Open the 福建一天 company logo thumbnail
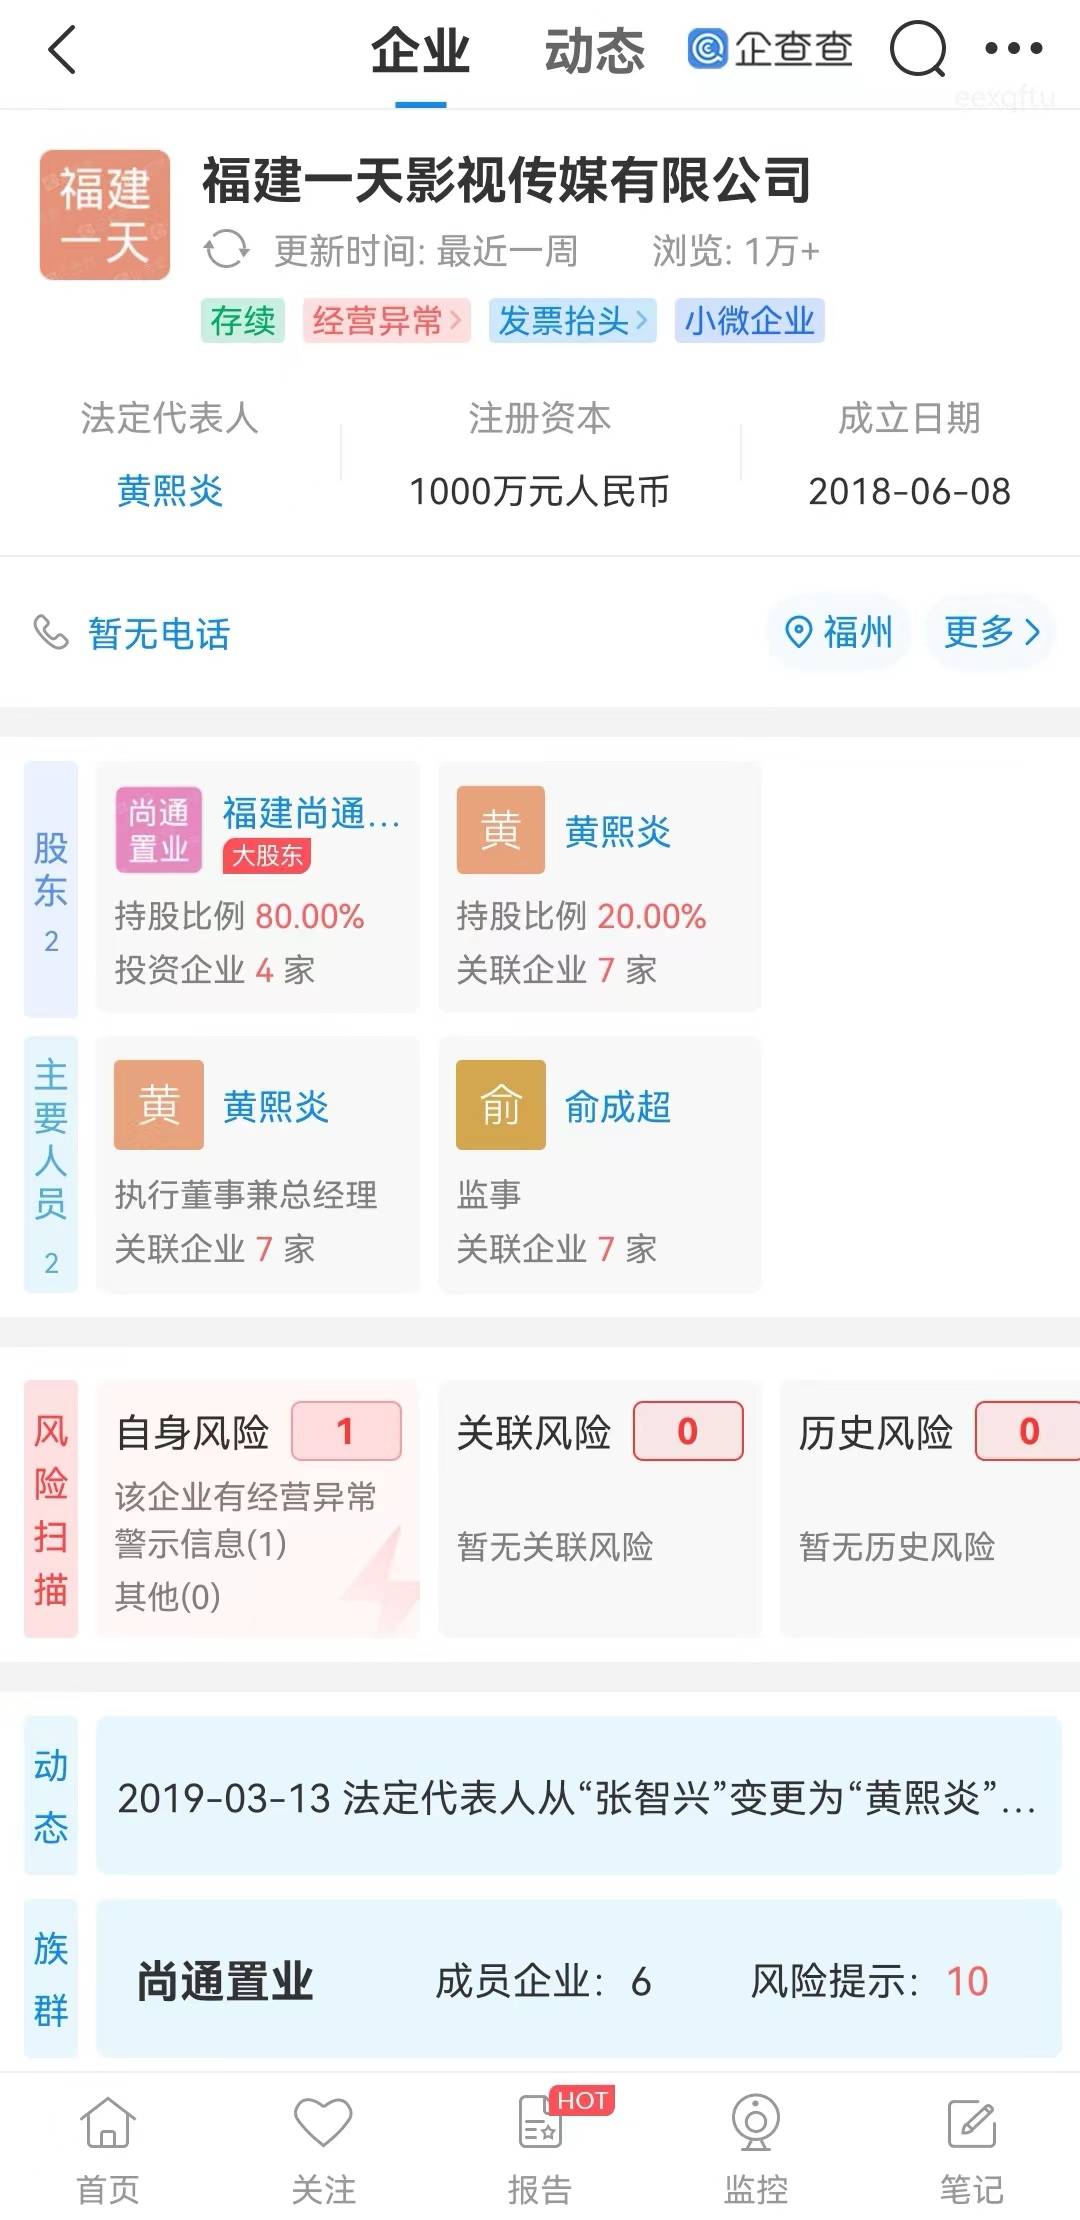 coord(105,215)
